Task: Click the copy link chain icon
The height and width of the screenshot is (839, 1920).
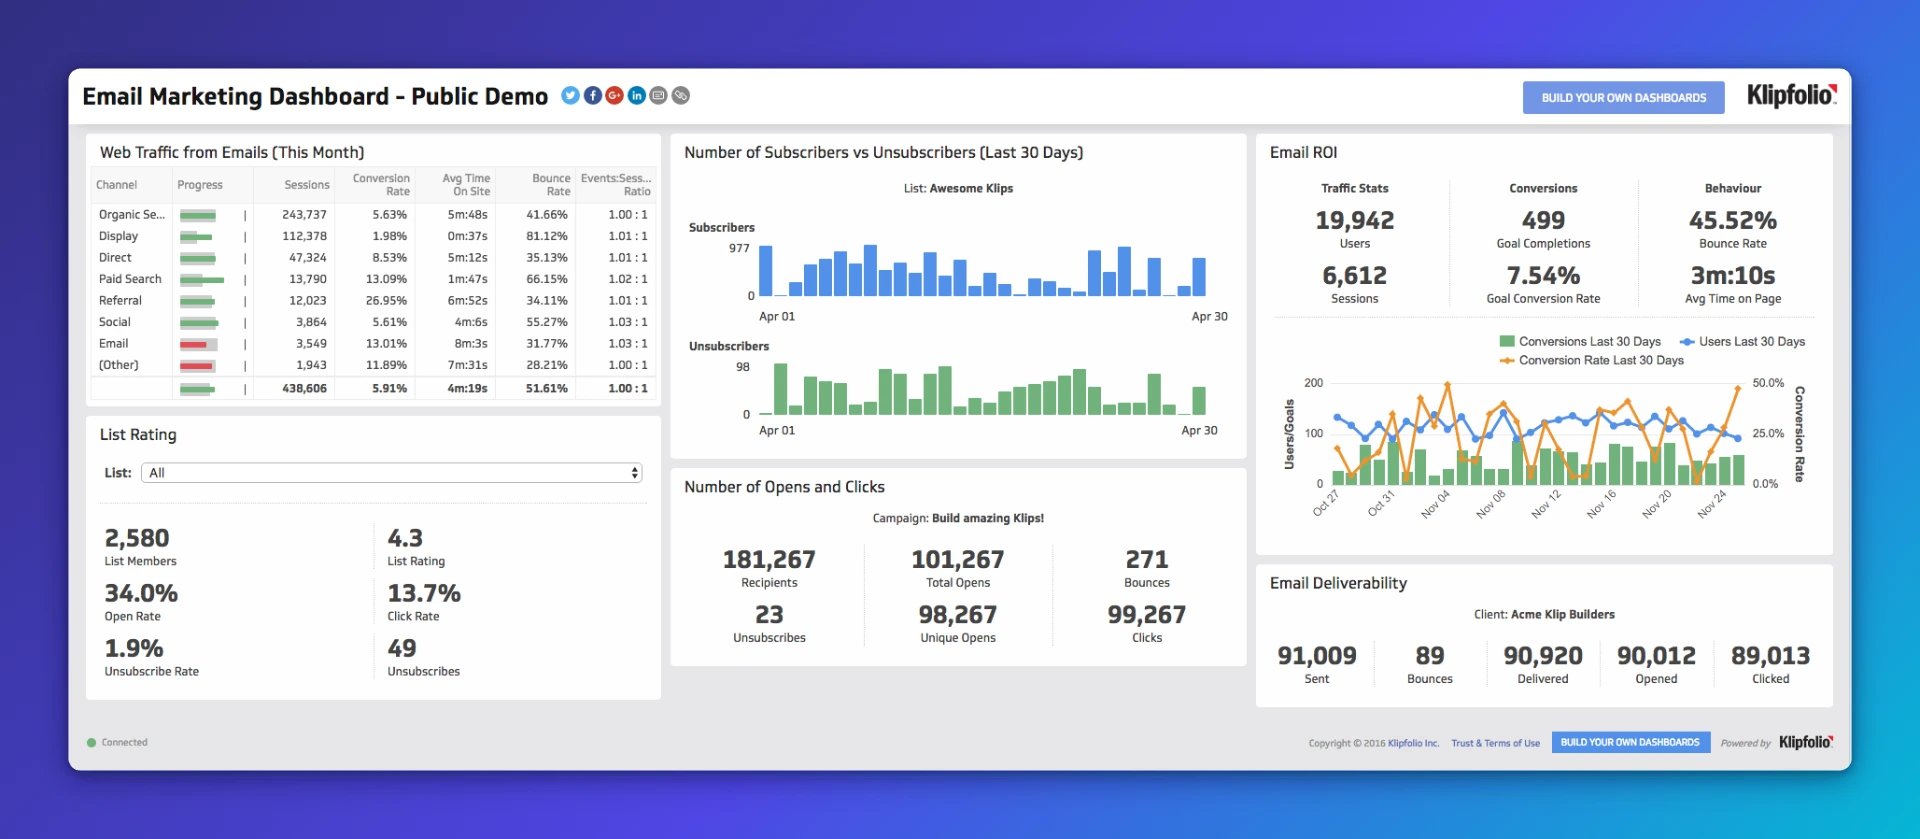Action: click(x=681, y=95)
